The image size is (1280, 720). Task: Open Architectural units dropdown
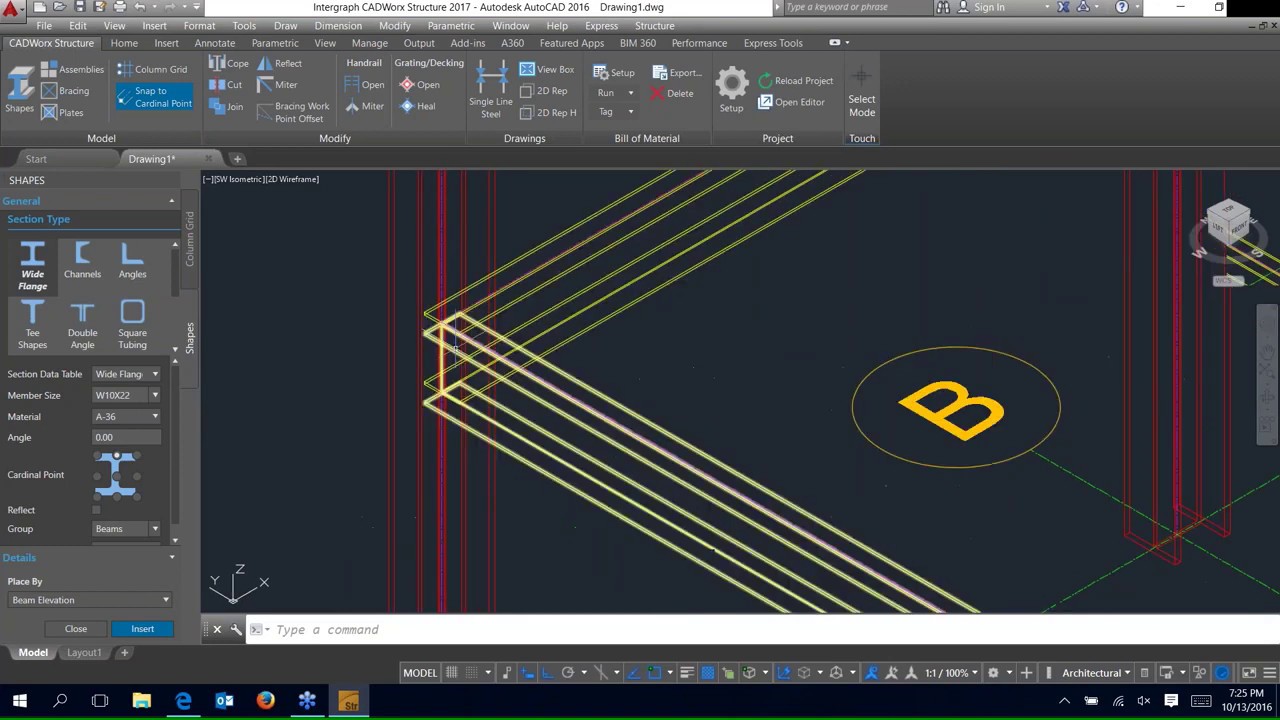click(1096, 673)
